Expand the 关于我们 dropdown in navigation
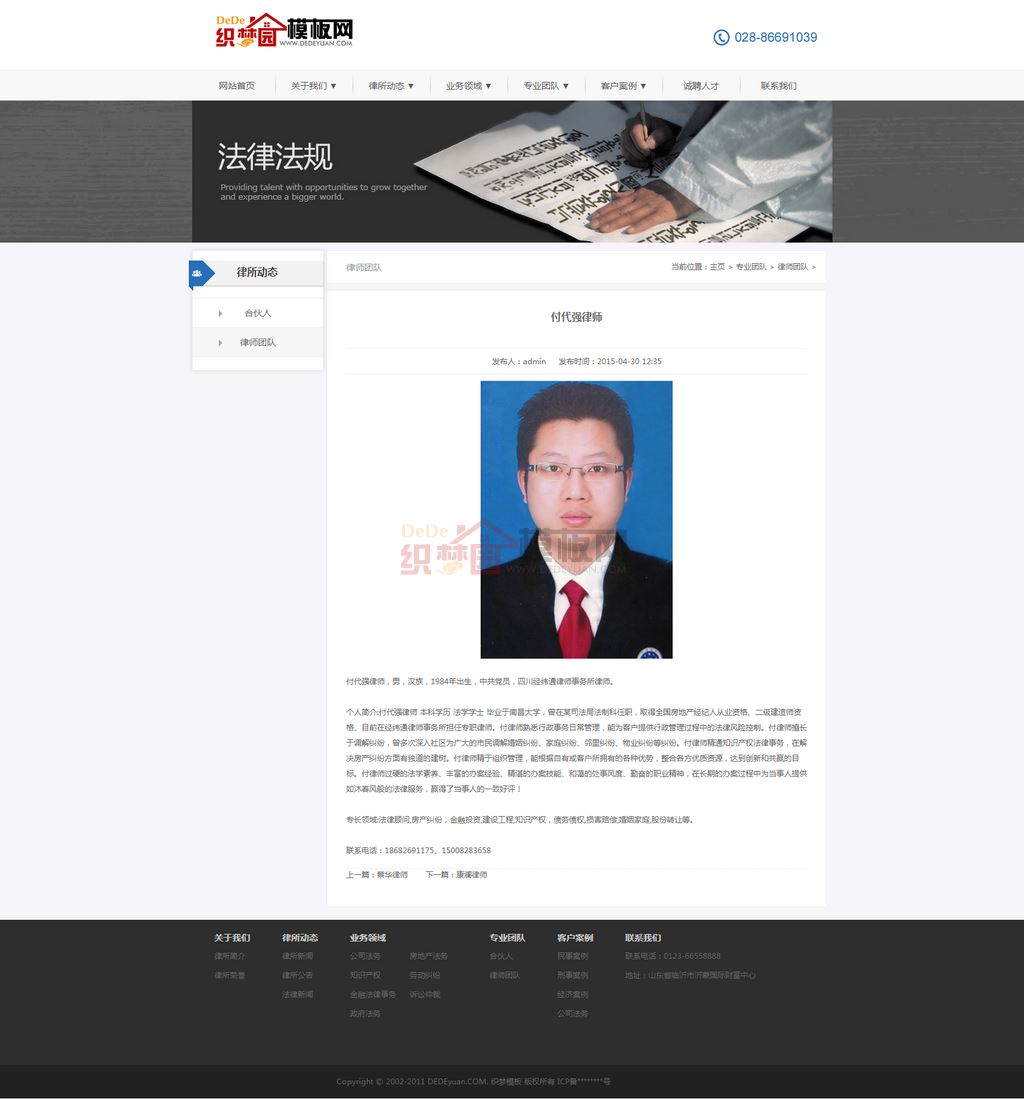The height and width of the screenshot is (1099, 1024). (313, 86)
